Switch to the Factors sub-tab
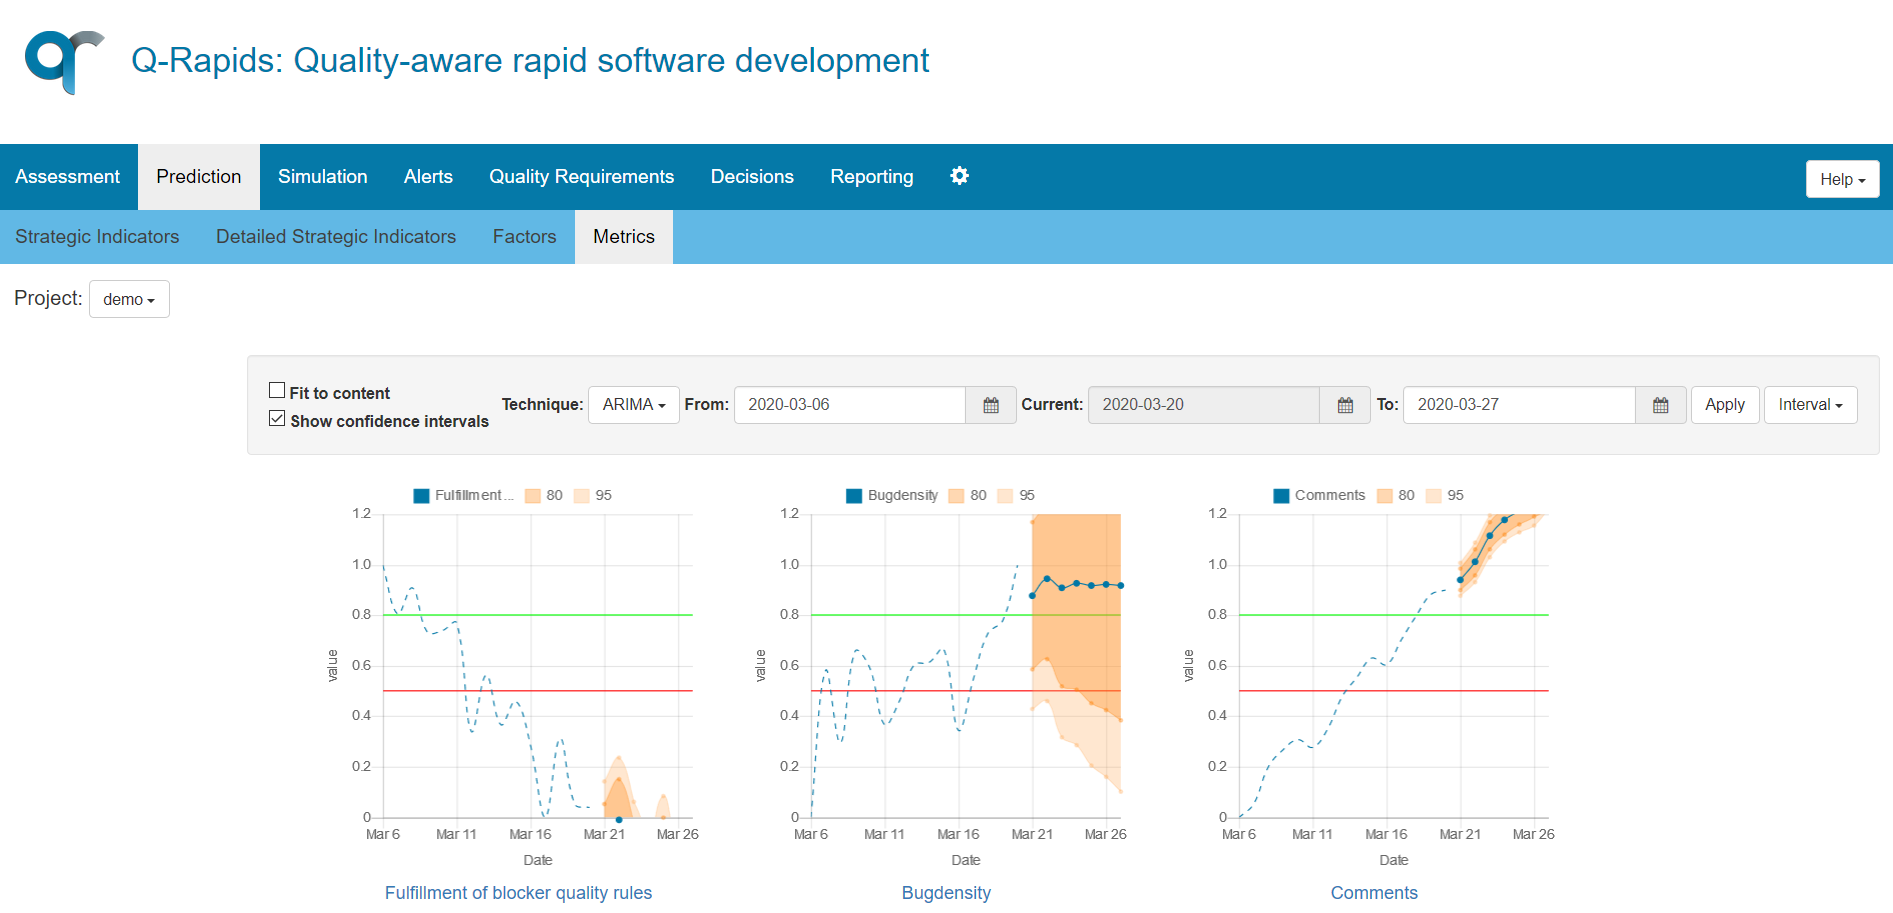The height and width of the screenshot is (913, 1893). click(x=524, y=236)
